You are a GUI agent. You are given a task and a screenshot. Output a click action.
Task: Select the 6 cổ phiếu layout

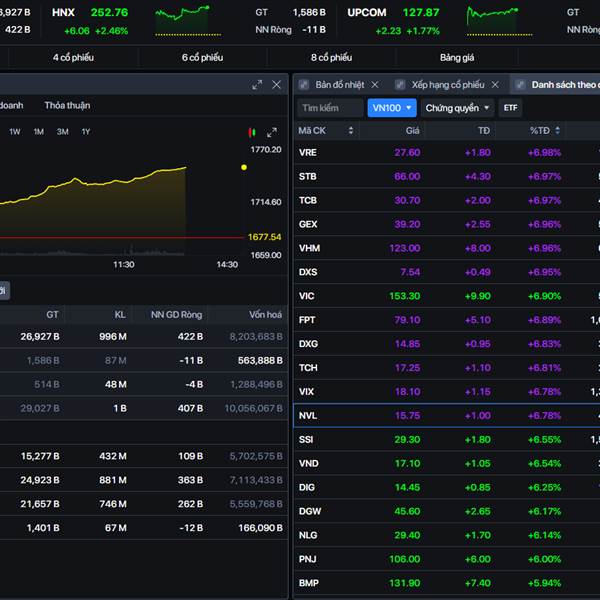202,57
